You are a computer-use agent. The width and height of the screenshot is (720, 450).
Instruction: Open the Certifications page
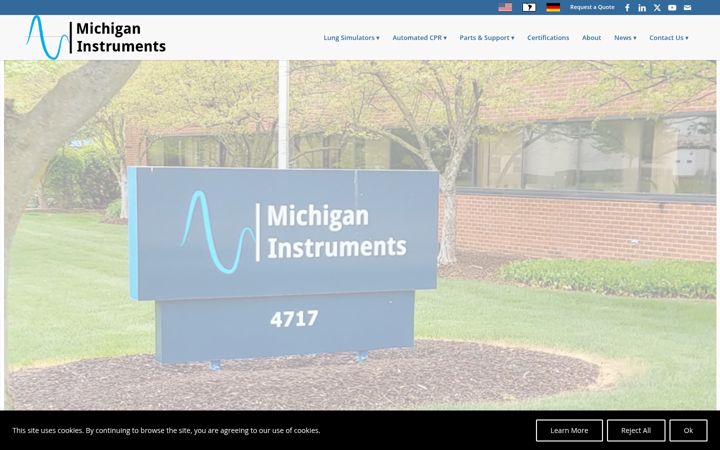click(x=548, y=38)
